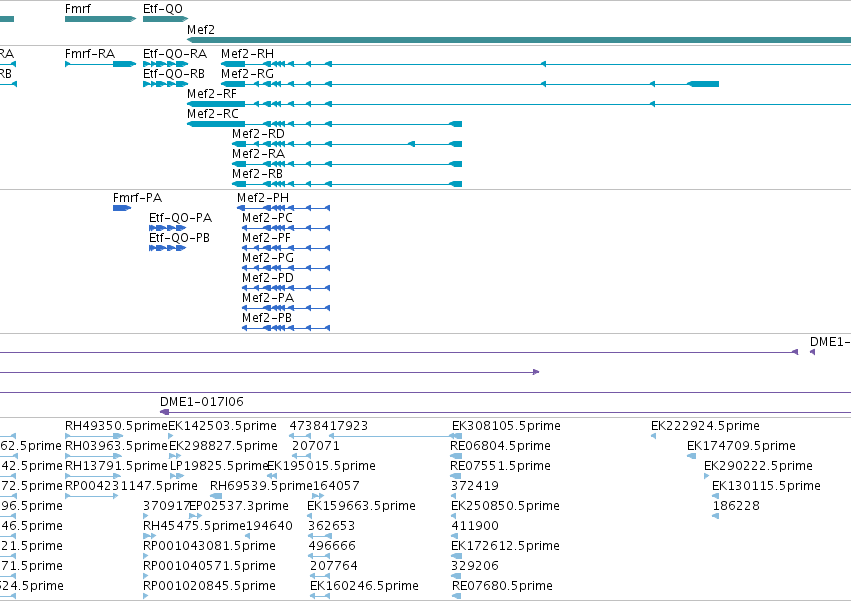The image size is (851, 601).
Task: Select the EK298827.5prime EST label
Action: pos(224,446)
